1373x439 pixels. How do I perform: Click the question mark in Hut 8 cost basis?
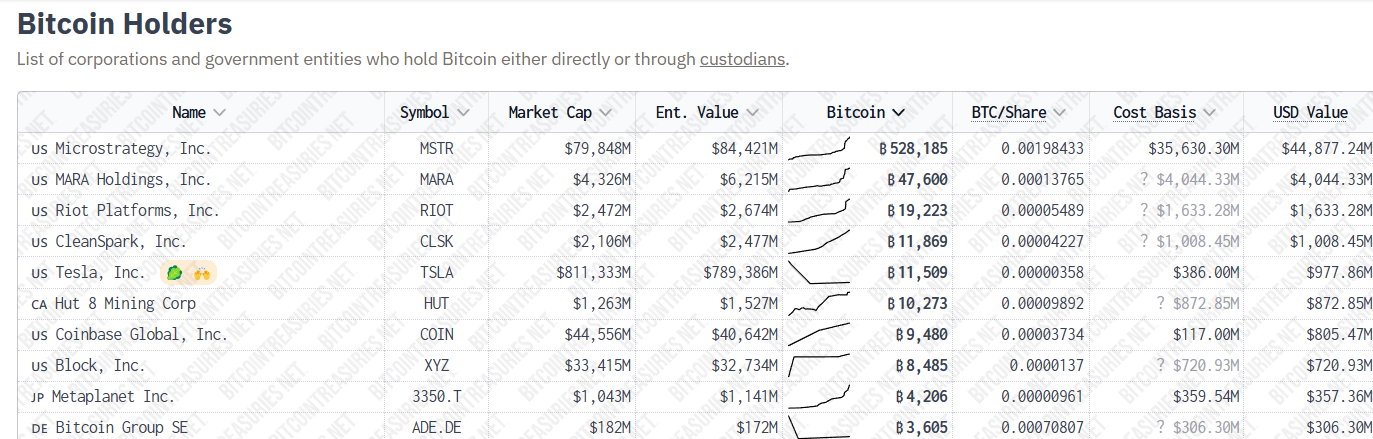pyautogui.click(x=1160, y=303)
